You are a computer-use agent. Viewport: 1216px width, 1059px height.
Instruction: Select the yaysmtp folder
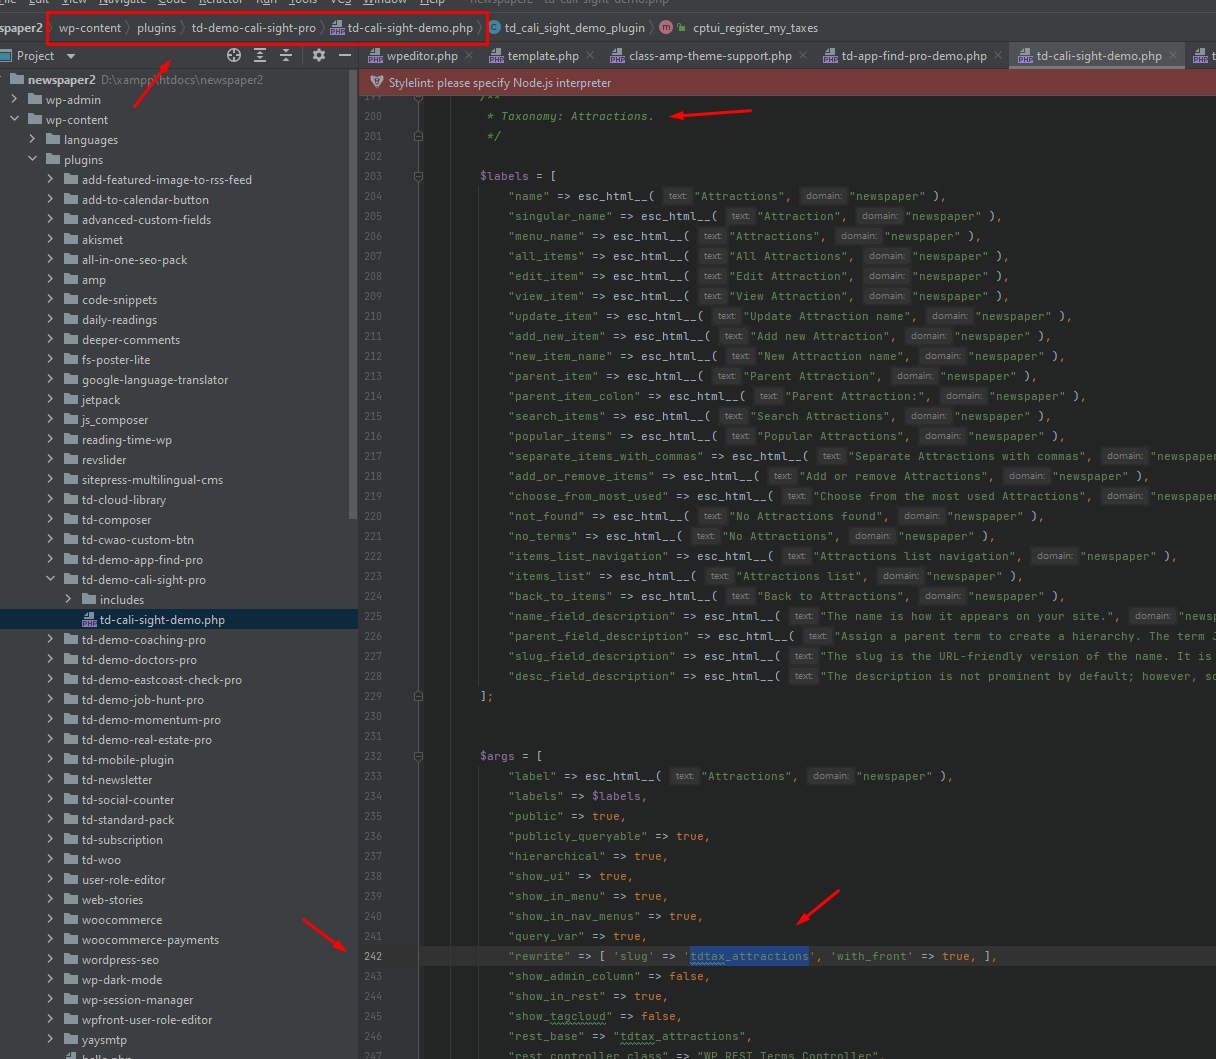pos(104,1040)
